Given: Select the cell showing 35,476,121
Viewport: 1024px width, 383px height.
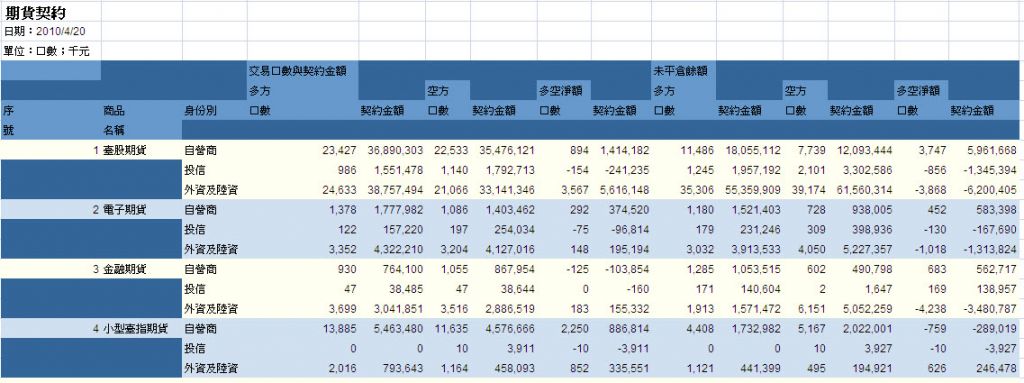Looking at the screenshot, I should coord(507,151).
